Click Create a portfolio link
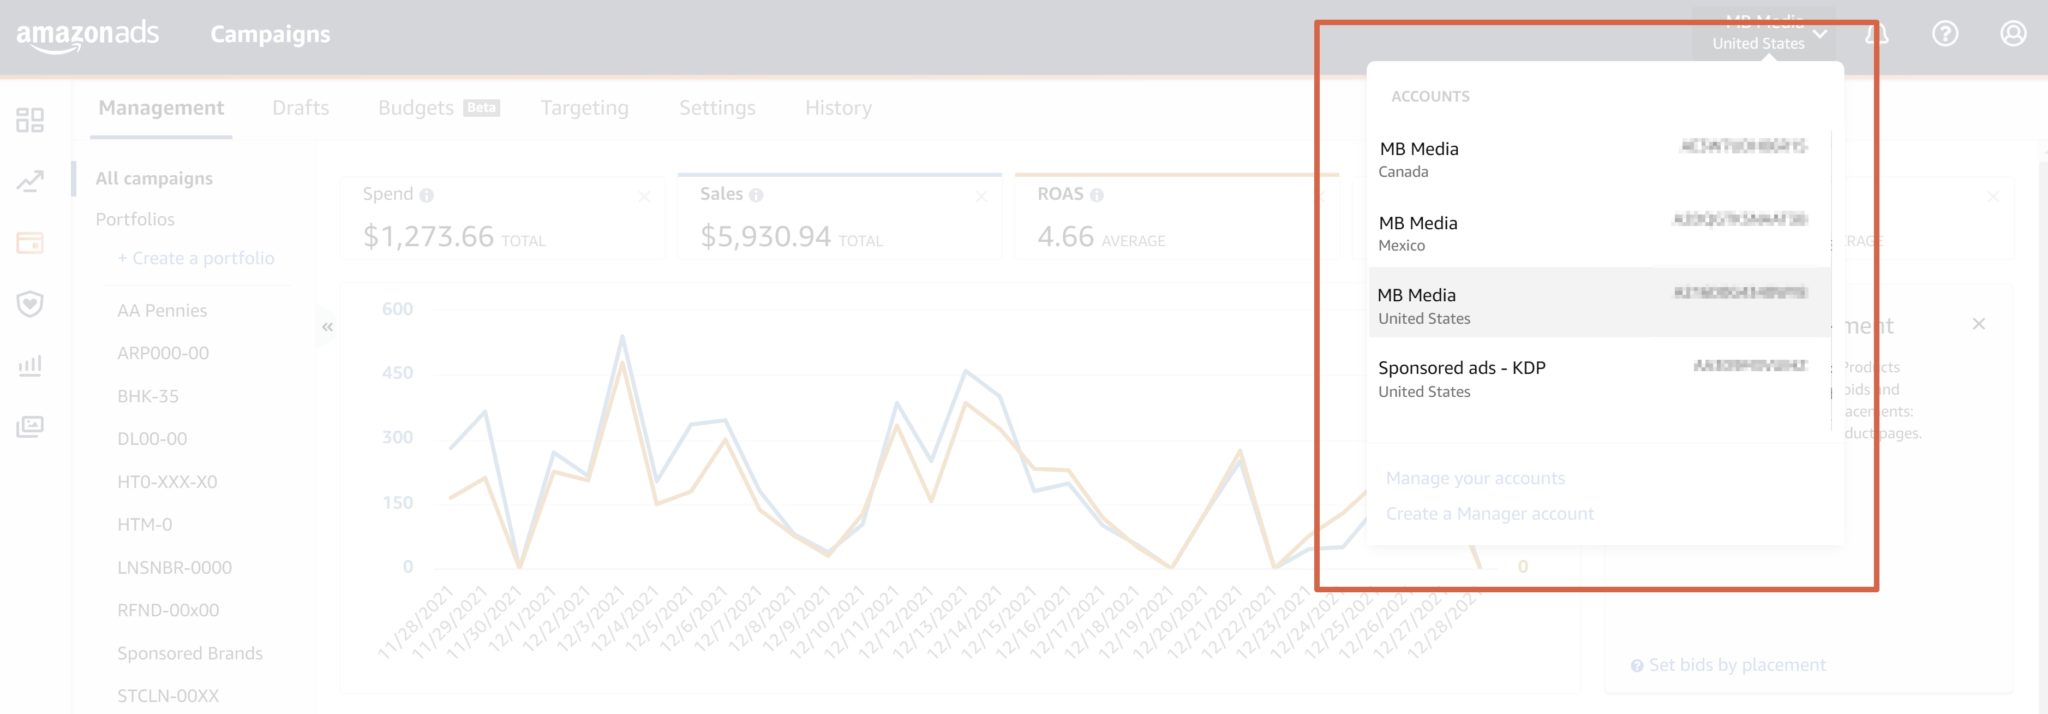This screenshot has width=2048, height=714. click(x=196, y=258)
